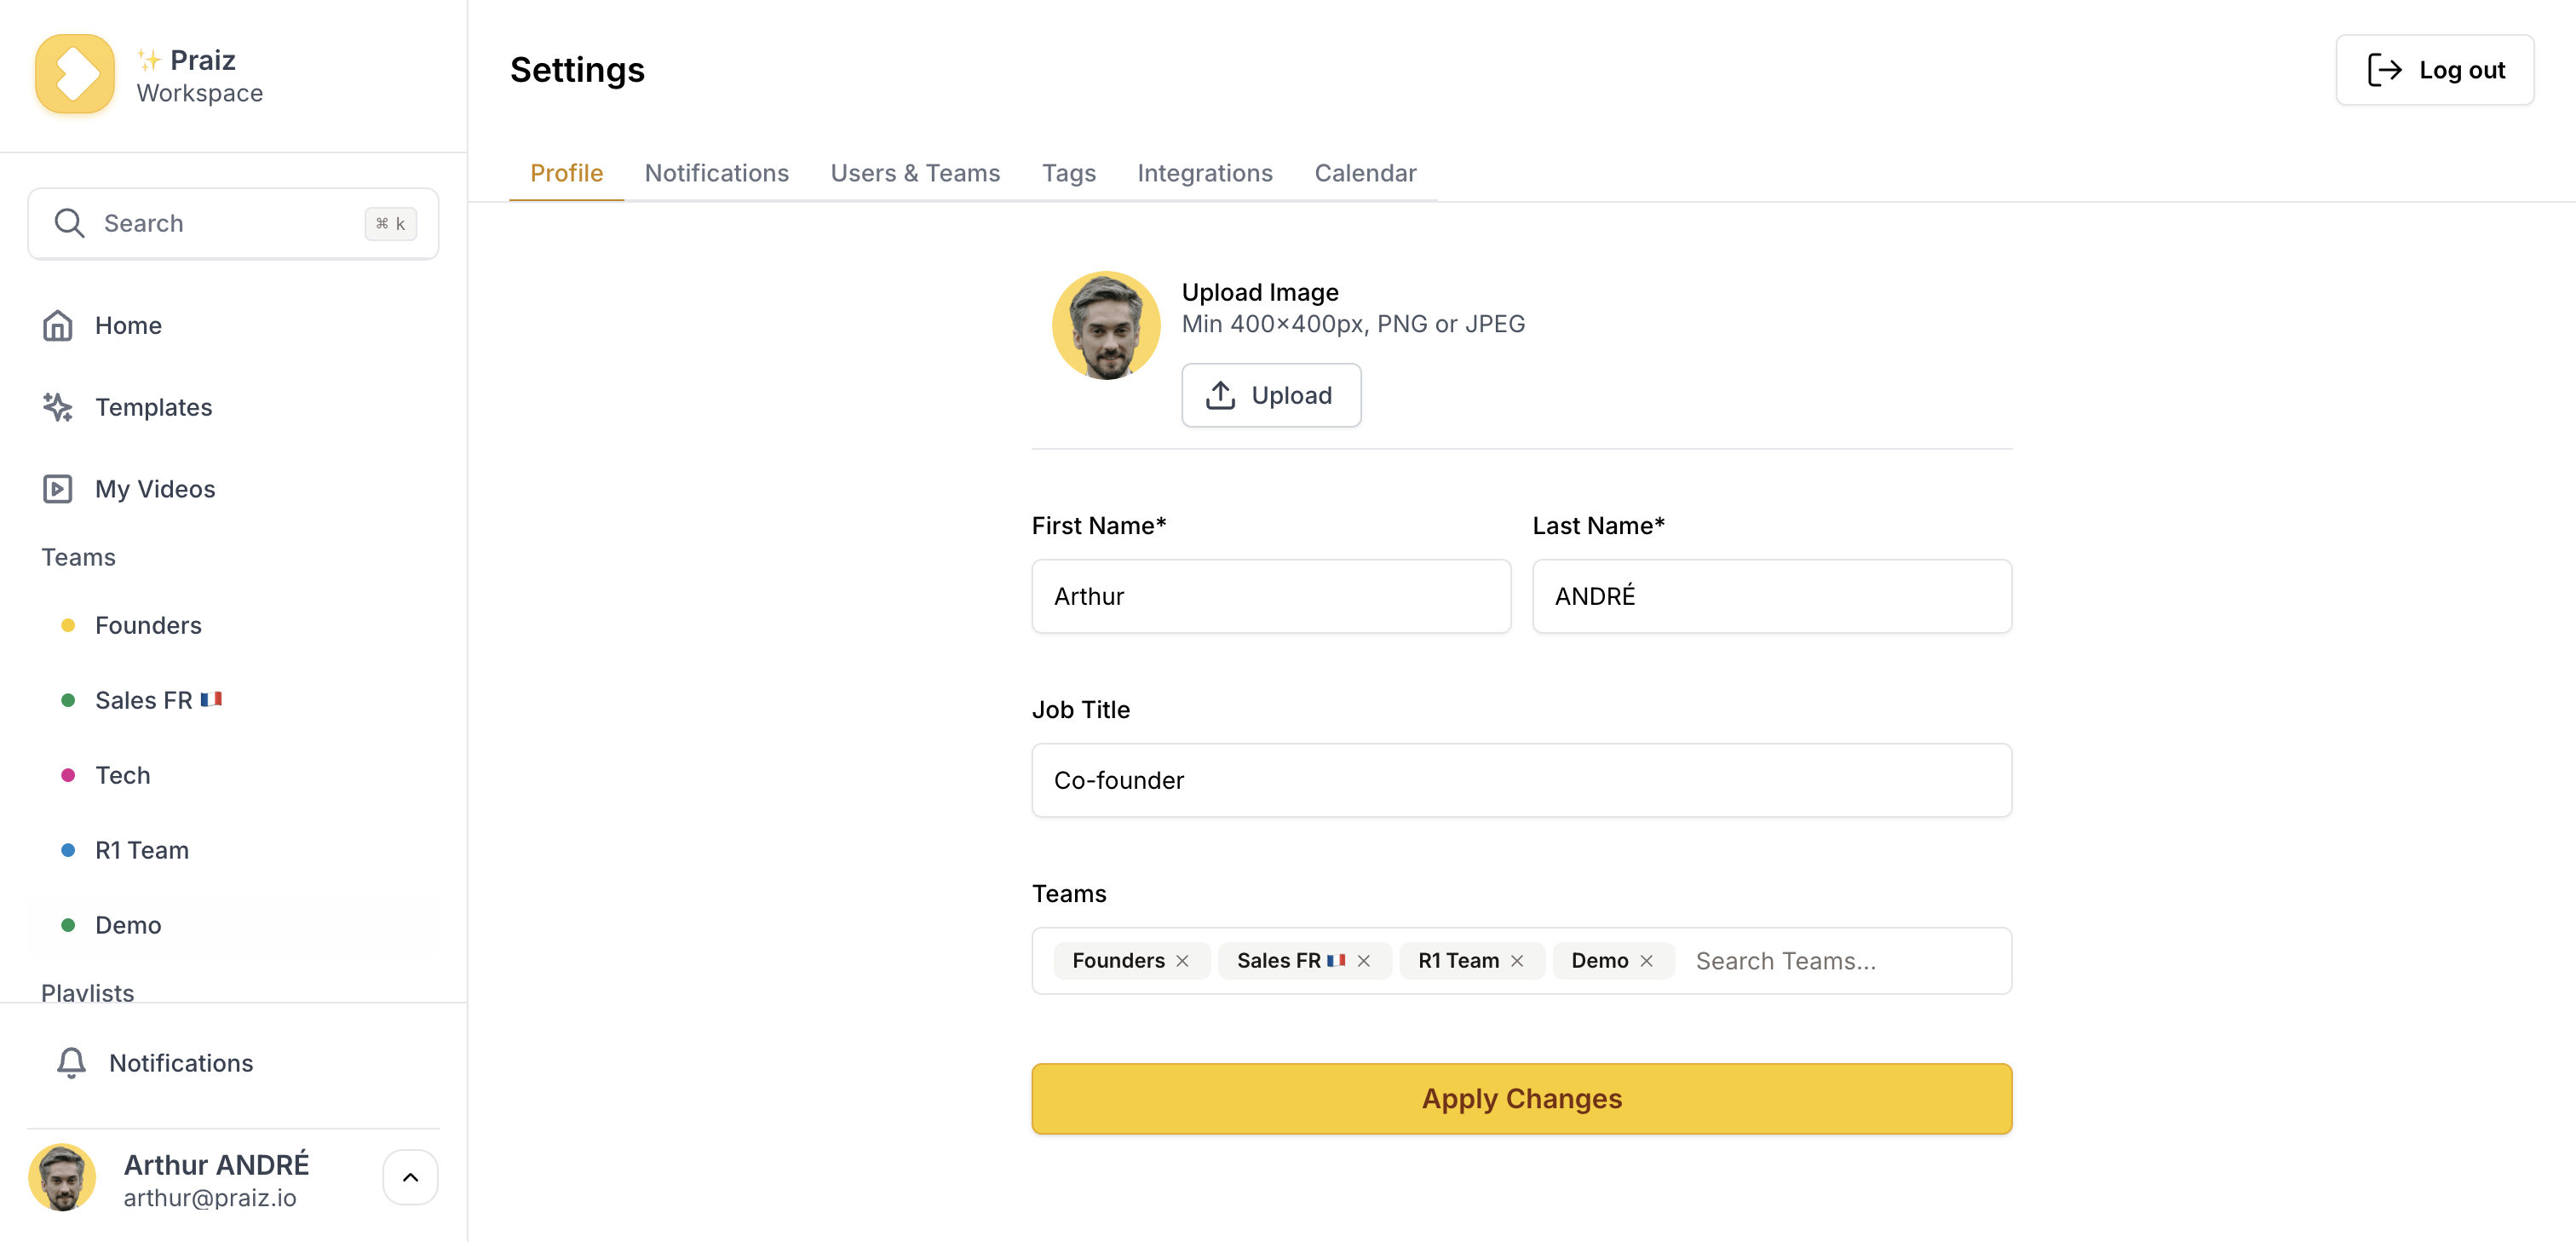
Task: Click the Playlists section heading
Action: (x=88, y=992)
